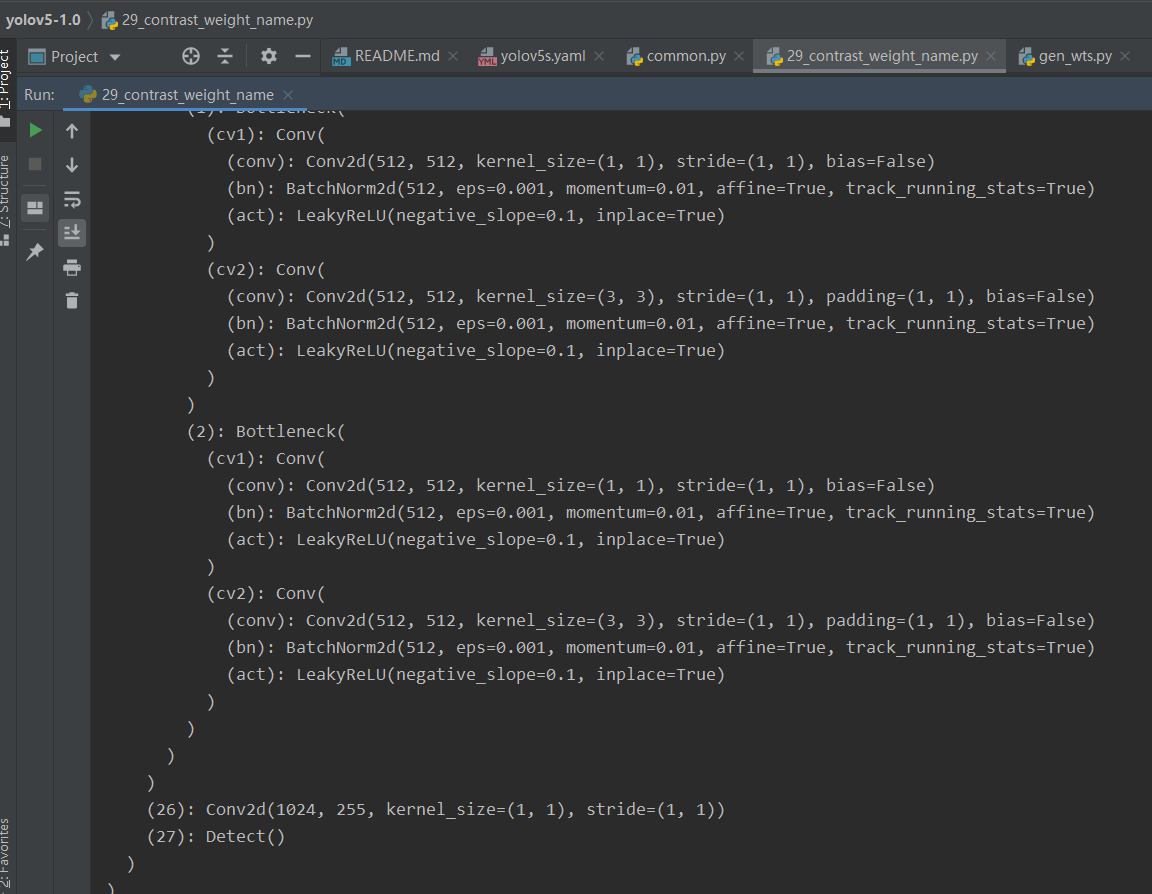
Task: Rerun the program with the green play icon
Action: click(x=35, y=130)
